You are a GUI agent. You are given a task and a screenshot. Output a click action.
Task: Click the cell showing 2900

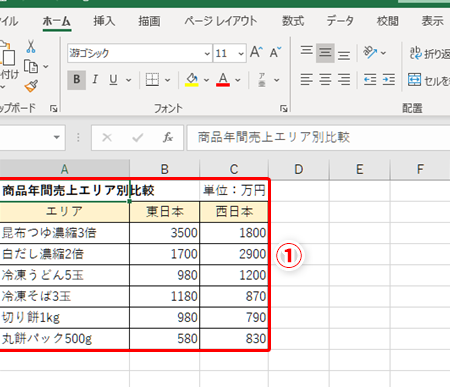tap(234, 254)
